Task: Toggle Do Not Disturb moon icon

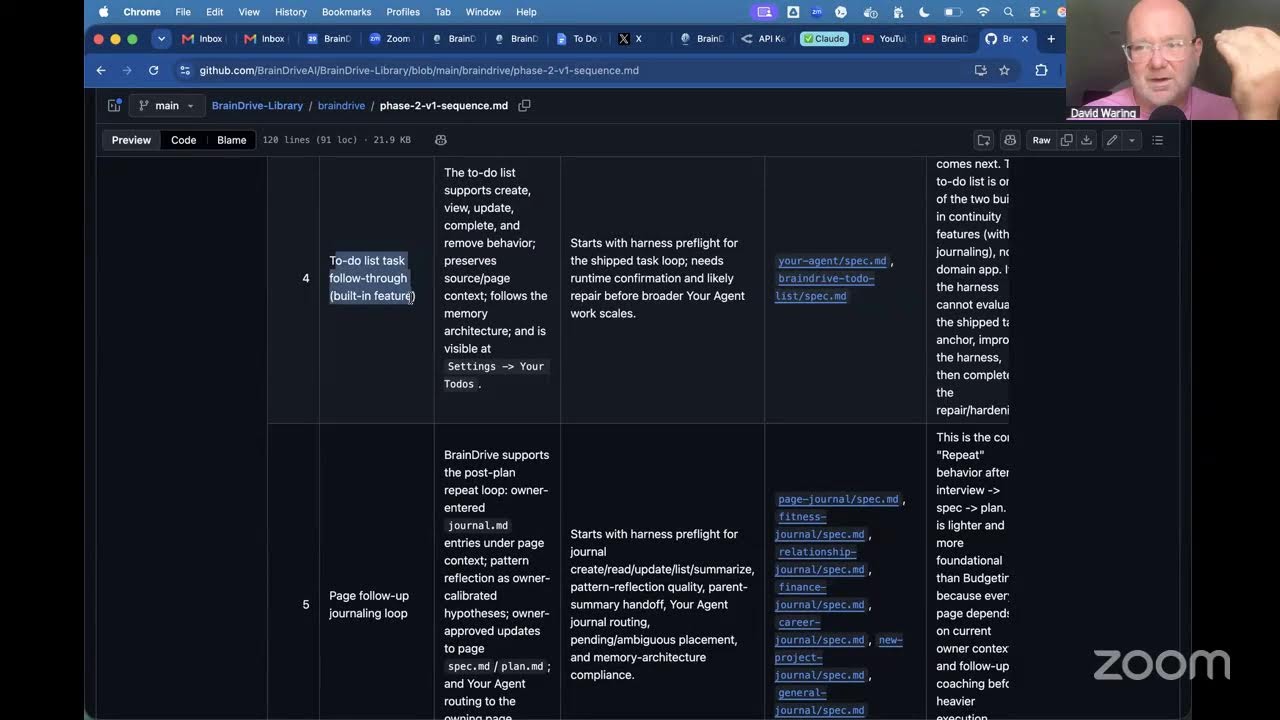Action: click(924, 12)
